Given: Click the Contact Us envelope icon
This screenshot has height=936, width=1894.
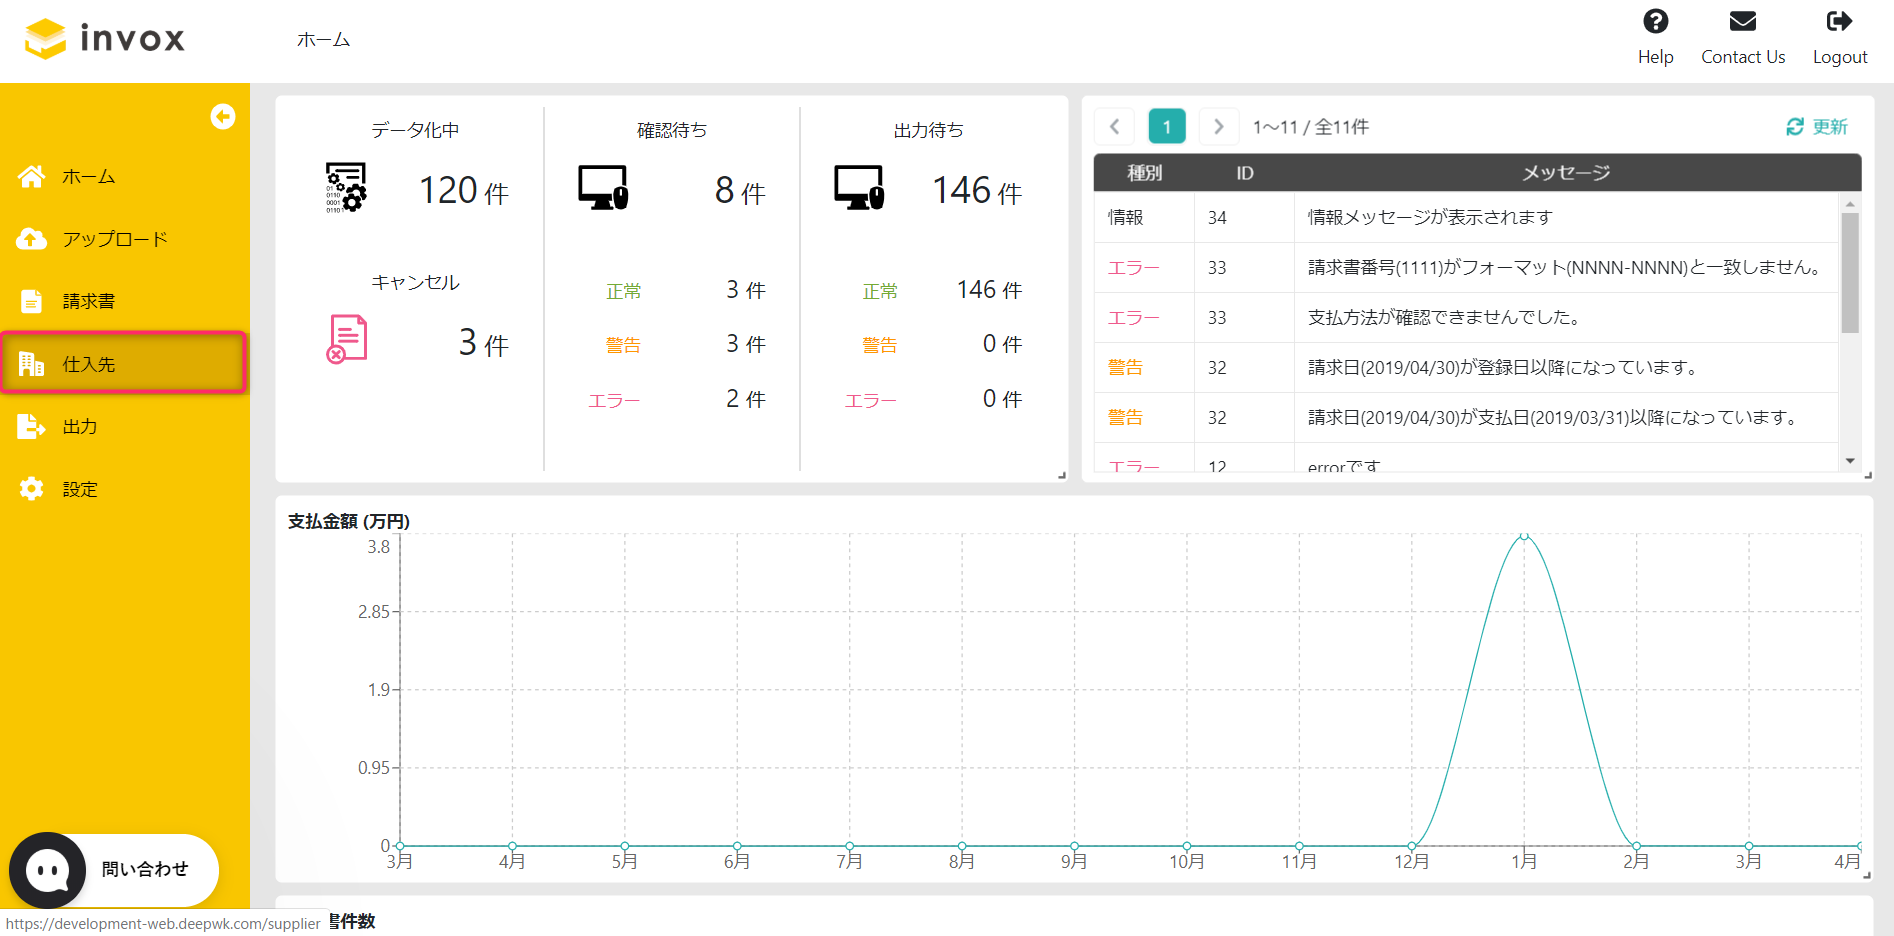Looking at the screenshot, I should pos(1742,22).
